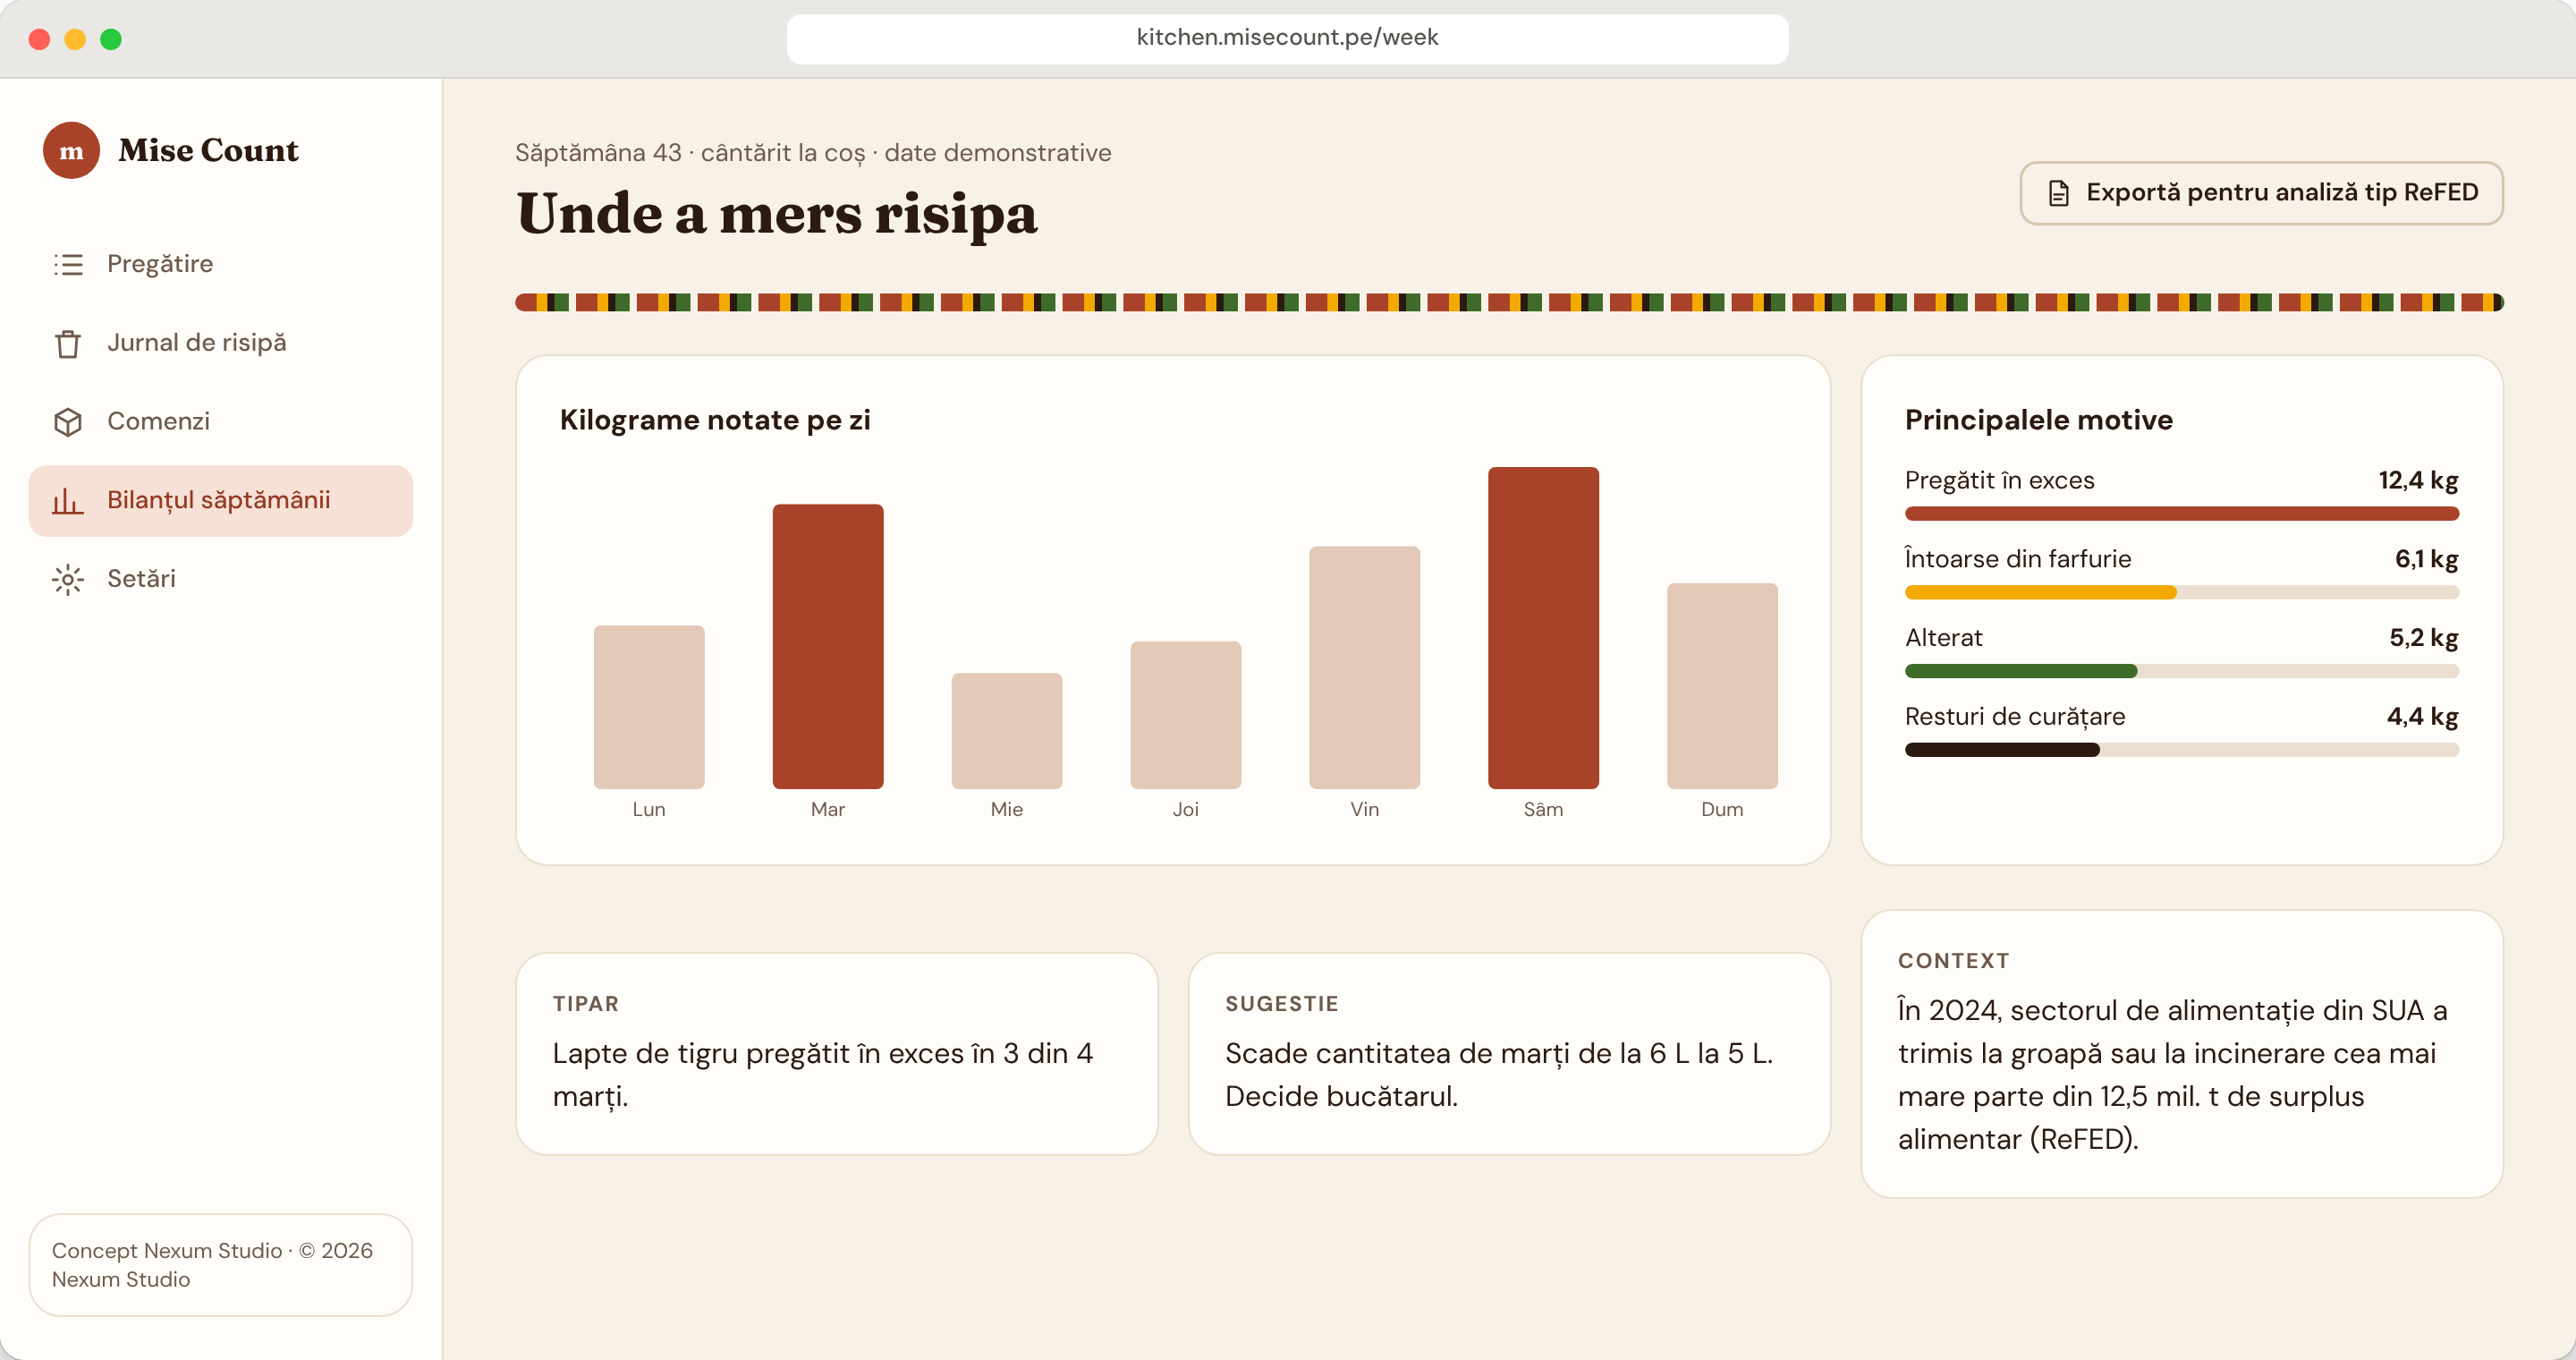Click the '6,1 kg' value
The height and width of the screenshot is (1360, 2576).
[x=2426, y=559]
